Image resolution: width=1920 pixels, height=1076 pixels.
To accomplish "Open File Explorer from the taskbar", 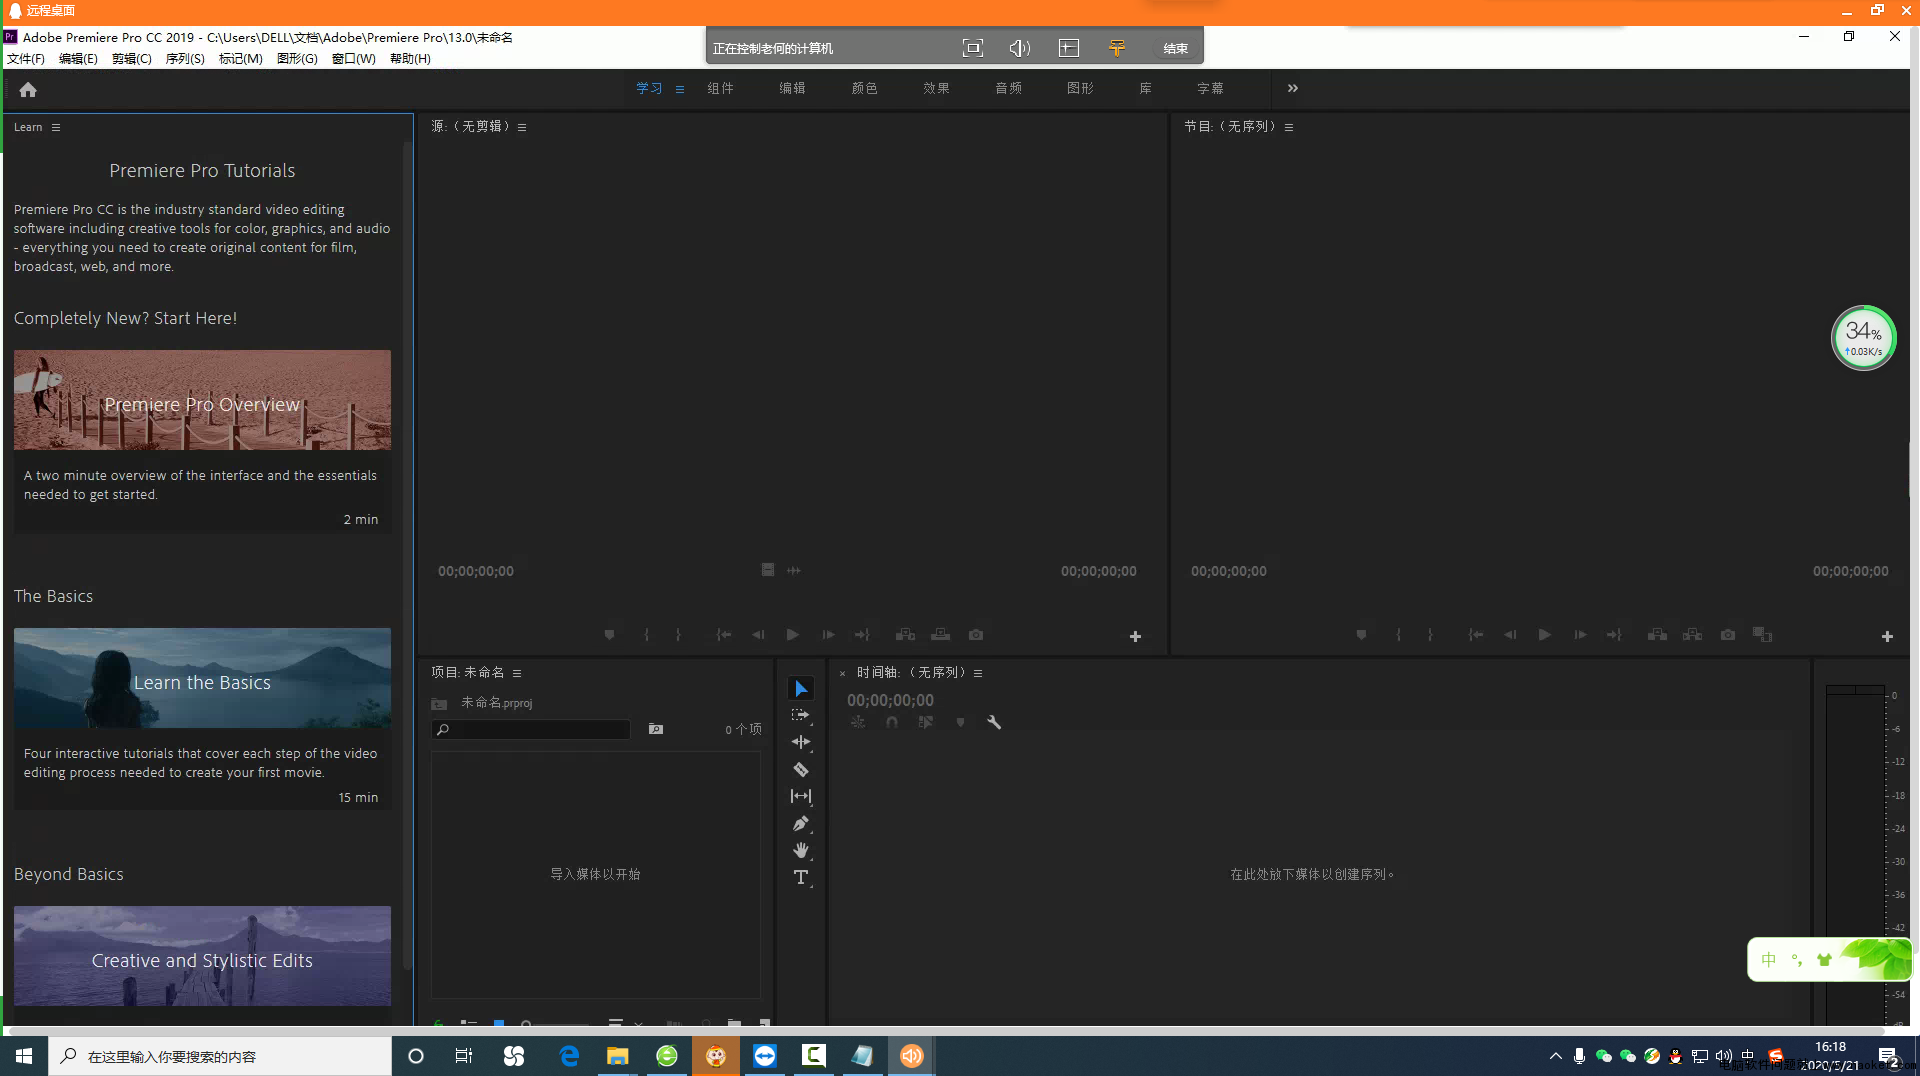I will tap(617, 1056).
